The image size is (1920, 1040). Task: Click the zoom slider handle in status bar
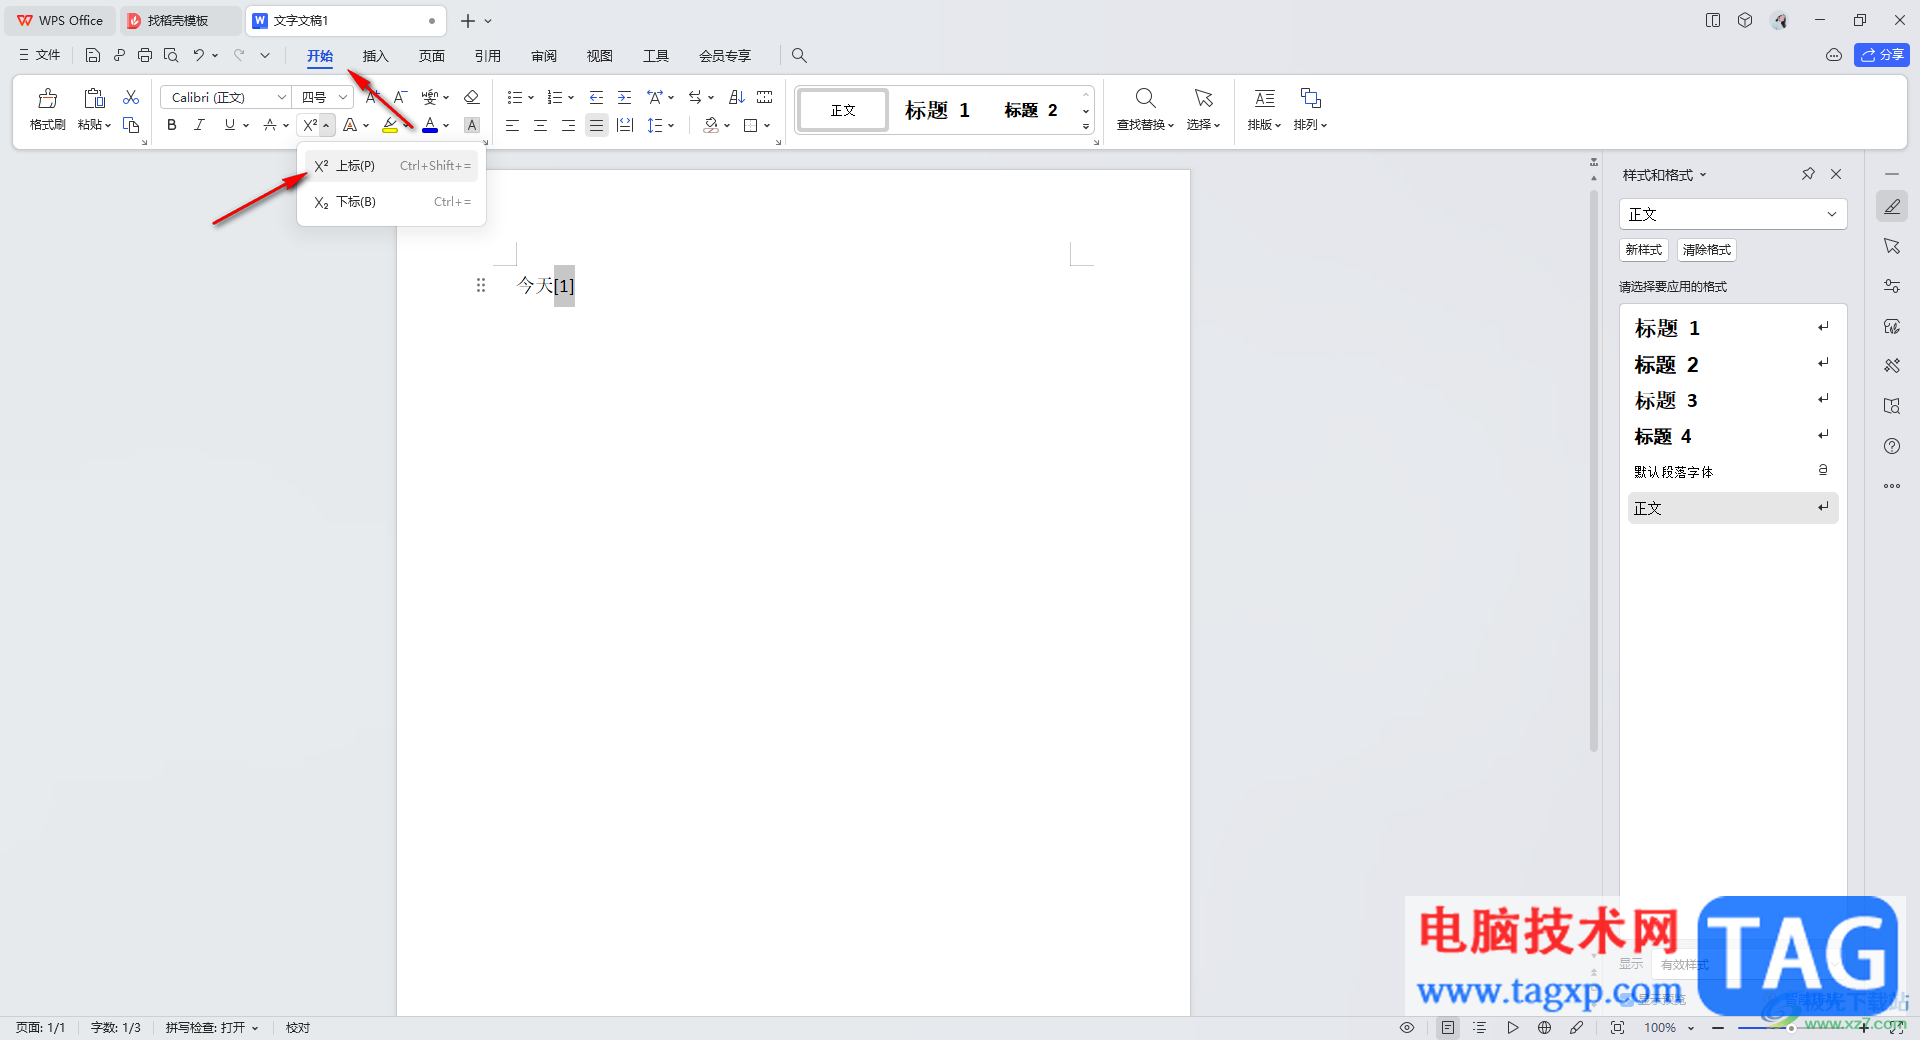click(1791, 1027)
